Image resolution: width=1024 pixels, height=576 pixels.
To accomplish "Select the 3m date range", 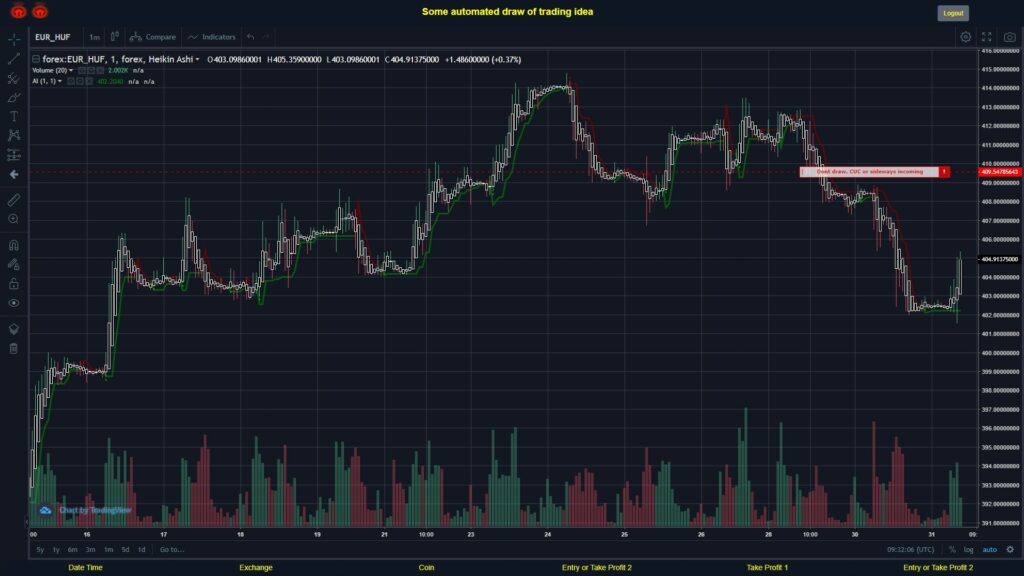I will 91,550.
